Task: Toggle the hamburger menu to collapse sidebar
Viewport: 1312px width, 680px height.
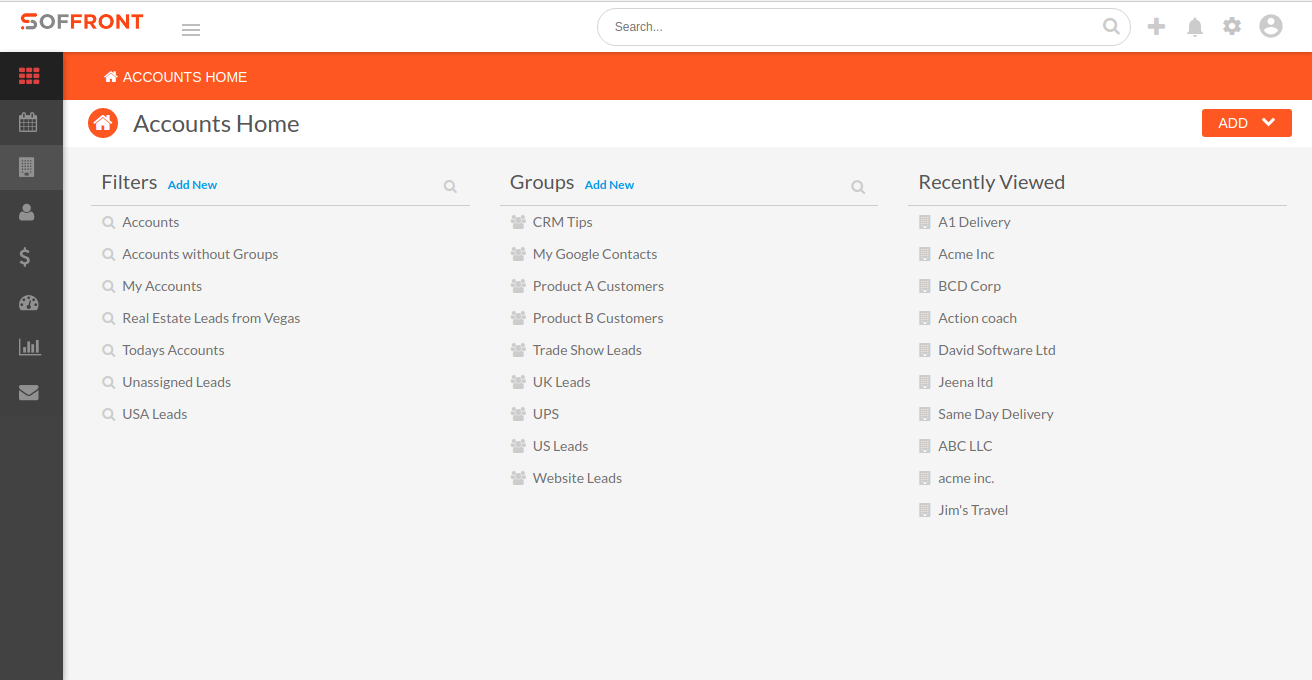Action: pos(191,30)
